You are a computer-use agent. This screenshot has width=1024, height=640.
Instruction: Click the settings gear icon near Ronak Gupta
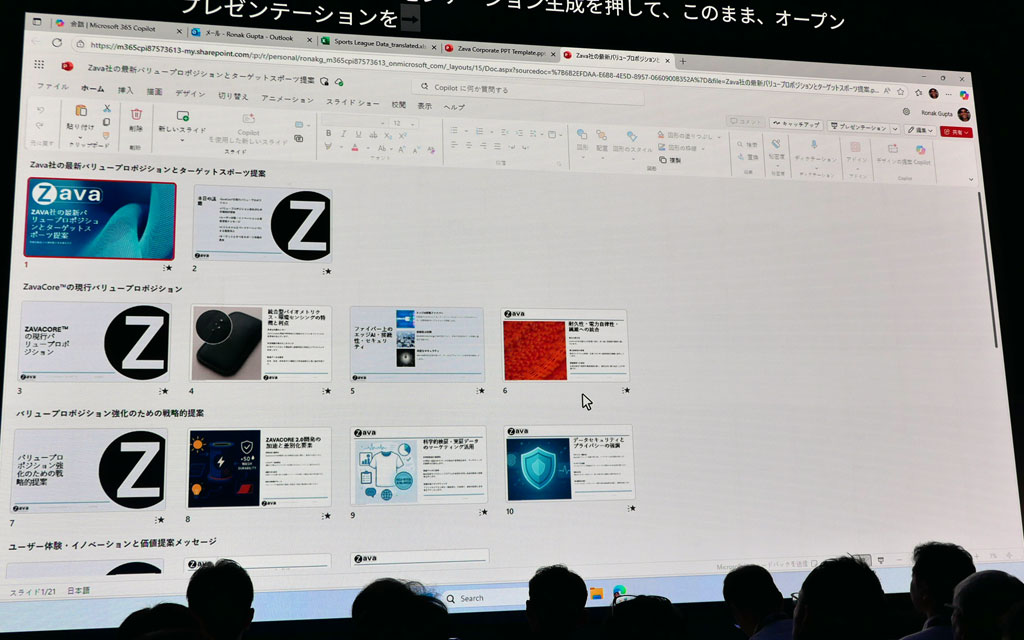906,112
